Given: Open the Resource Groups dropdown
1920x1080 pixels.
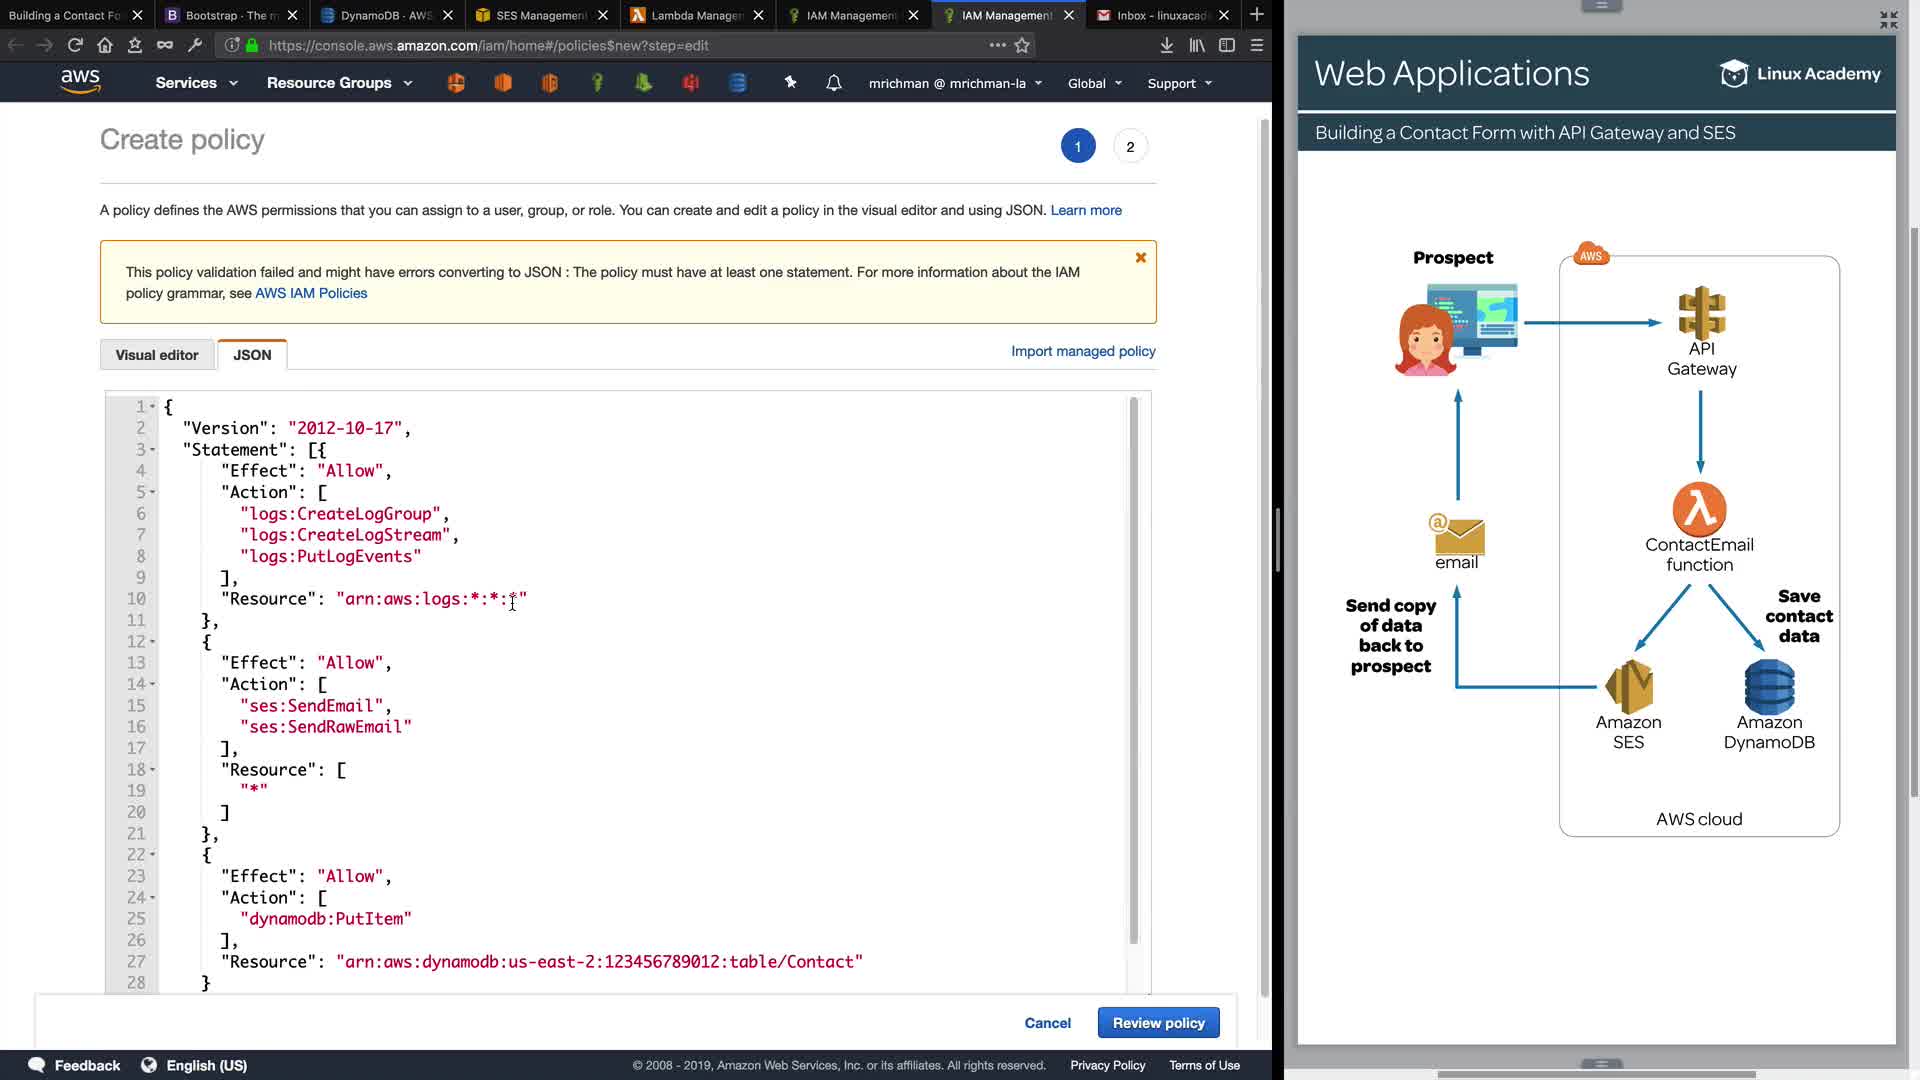Looking at the screenshot, I should (339, 83).
